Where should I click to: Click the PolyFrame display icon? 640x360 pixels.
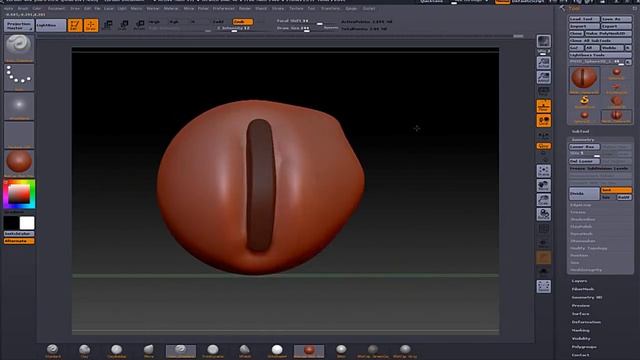click(543, 229)
